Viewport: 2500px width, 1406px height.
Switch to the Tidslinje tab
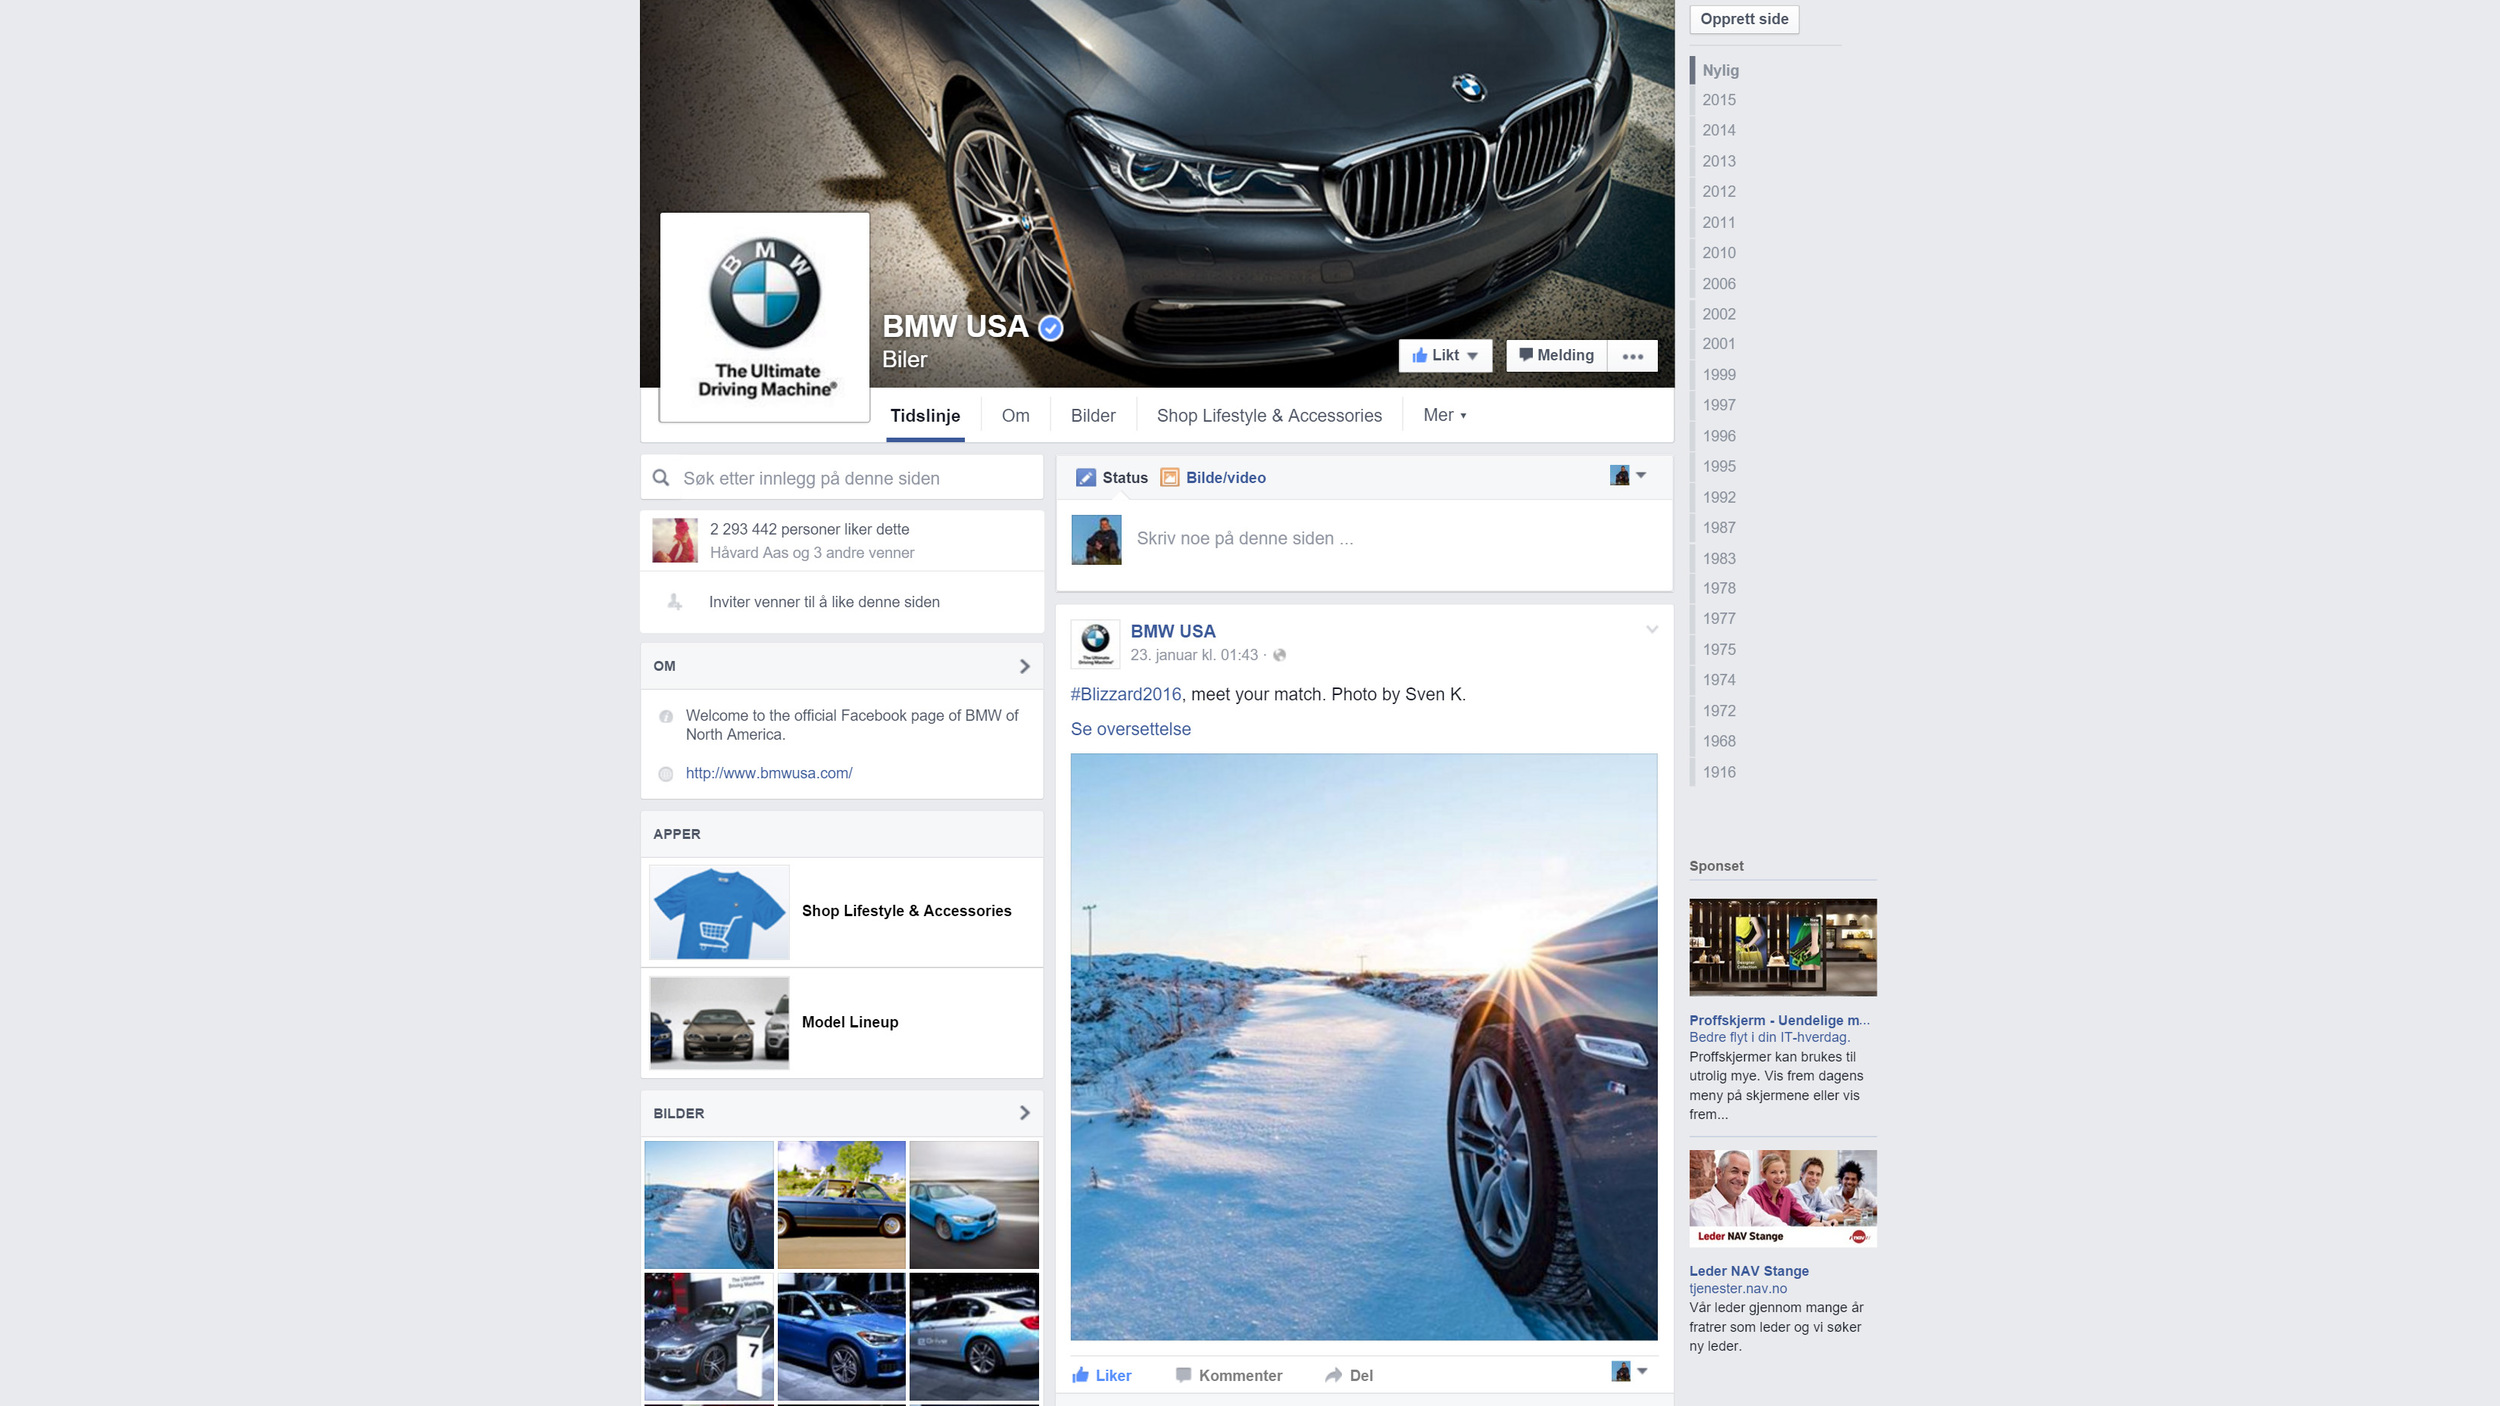click(x=925, y=416)
